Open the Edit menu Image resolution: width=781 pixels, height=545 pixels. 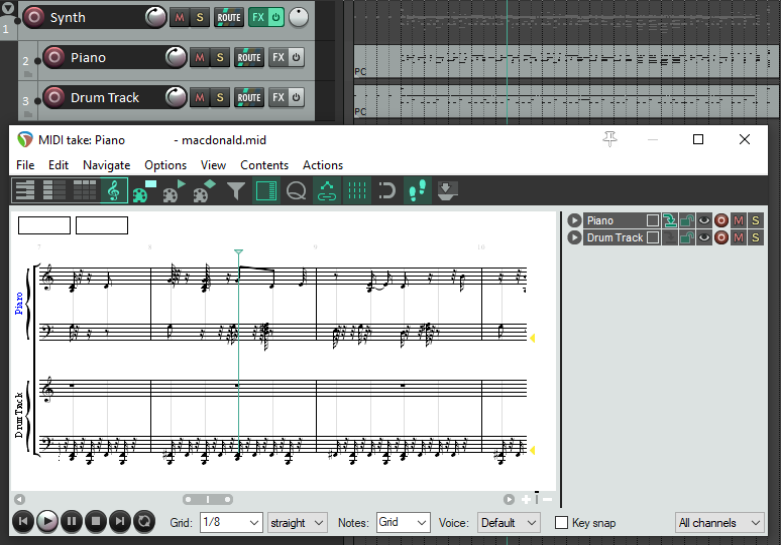58,165
